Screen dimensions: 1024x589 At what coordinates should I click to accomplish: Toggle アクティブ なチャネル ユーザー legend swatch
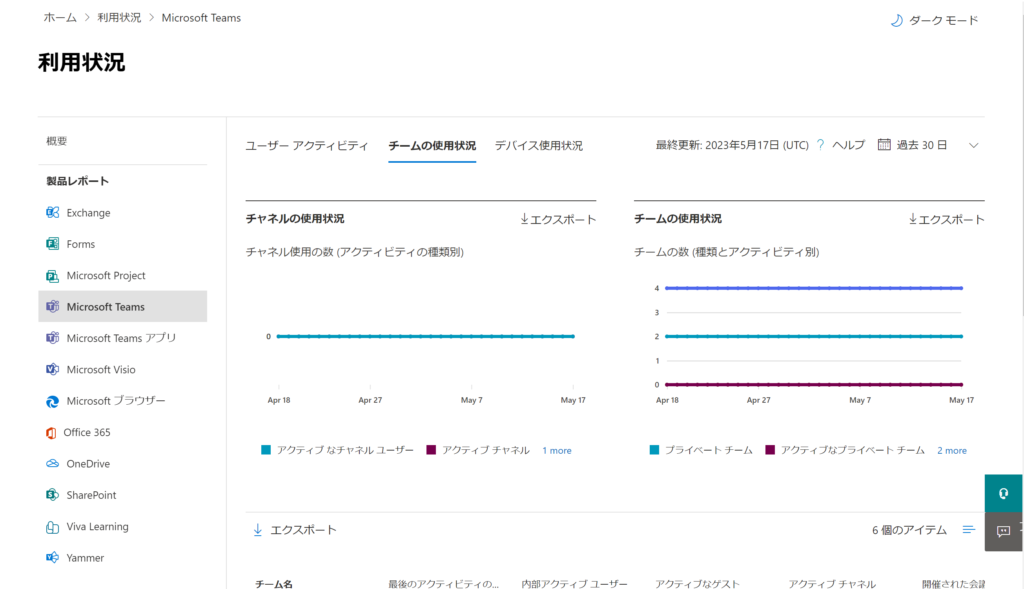coord(266,450)
